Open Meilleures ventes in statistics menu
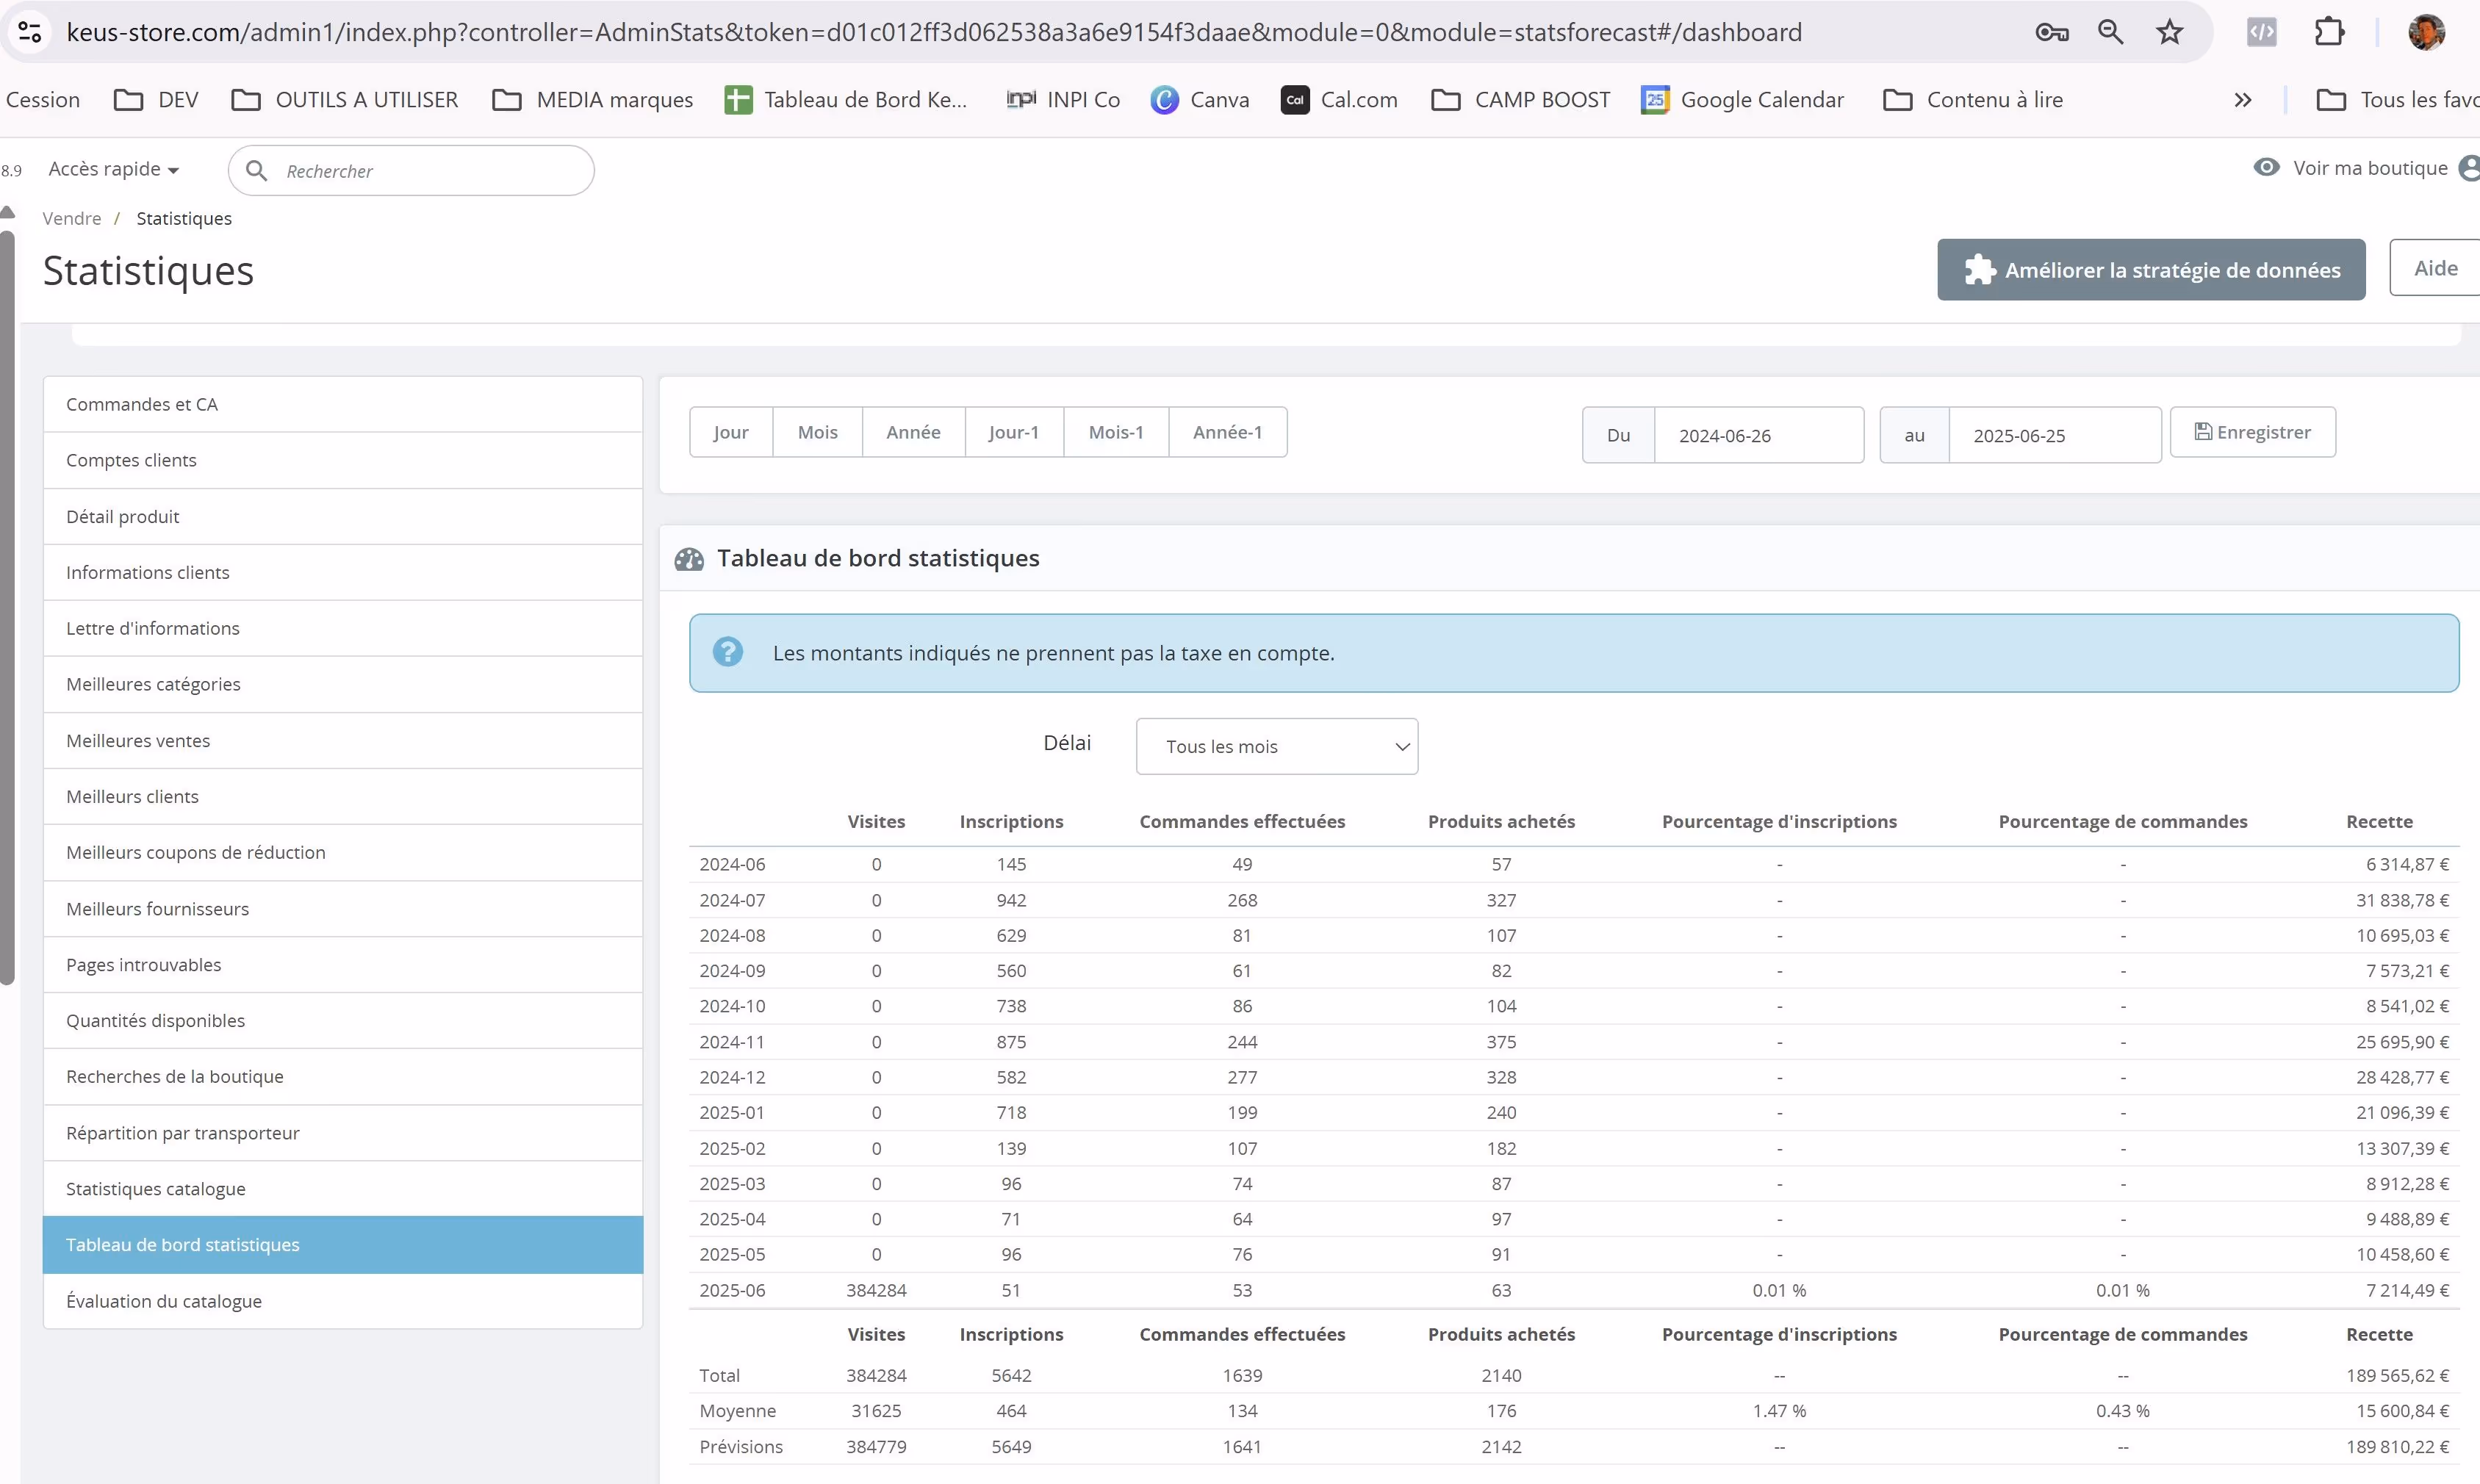 coord(138,740)
